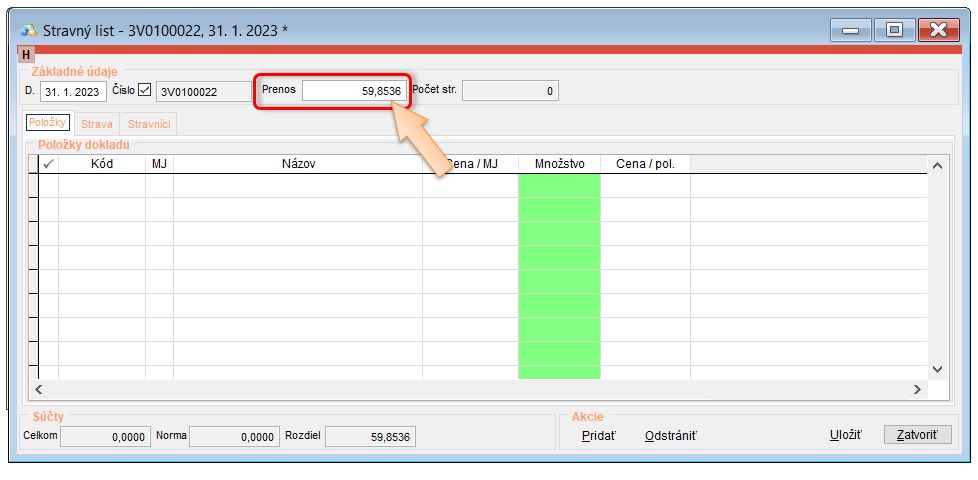Click the Názov column header

[x=298, y=164]
